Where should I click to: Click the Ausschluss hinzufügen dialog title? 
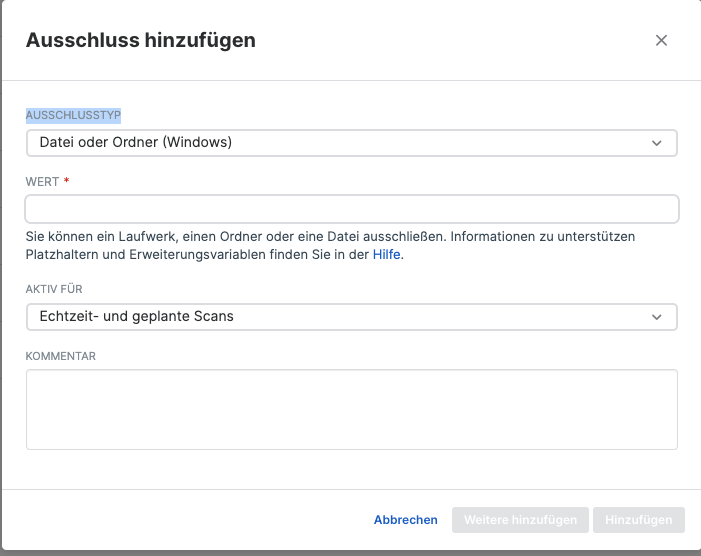[x=140, y=40]
